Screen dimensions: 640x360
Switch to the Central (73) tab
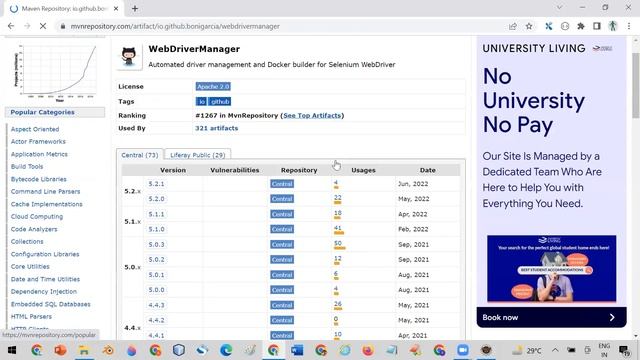coord(140,155)
